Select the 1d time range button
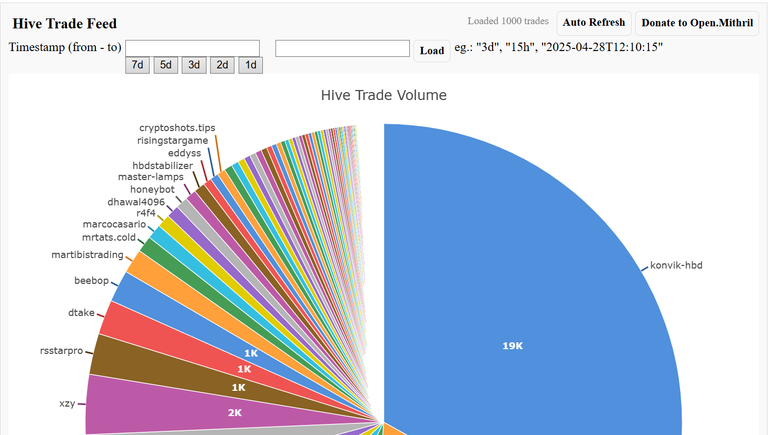 pyautogui.click(x=250, y=65)
